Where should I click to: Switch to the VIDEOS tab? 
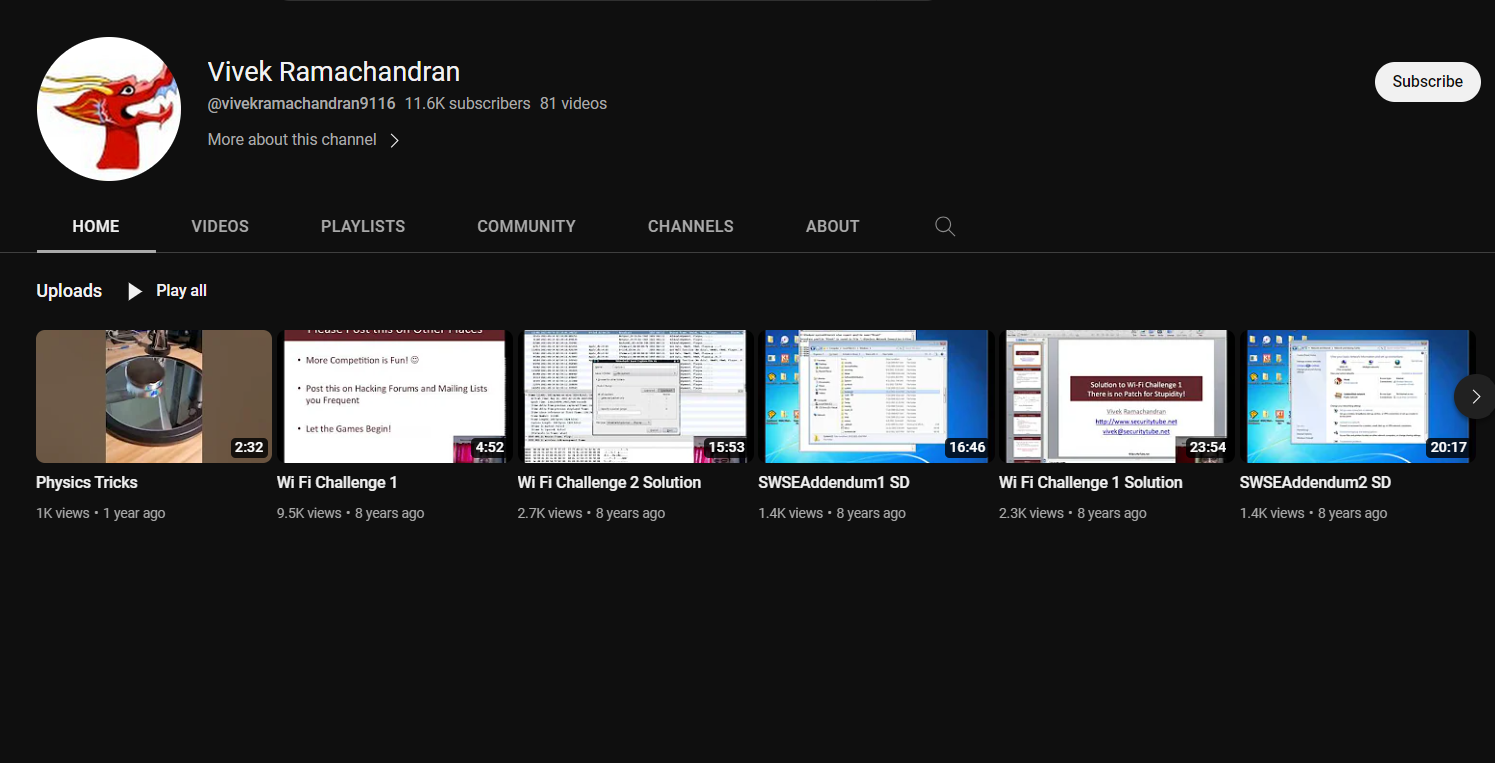pos(219,226)
